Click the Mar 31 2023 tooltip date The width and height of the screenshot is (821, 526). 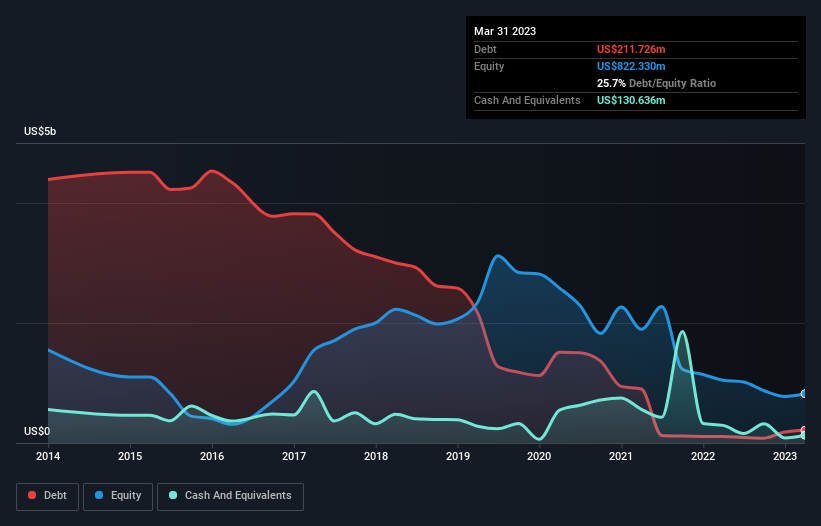click(x=505, y=31)
